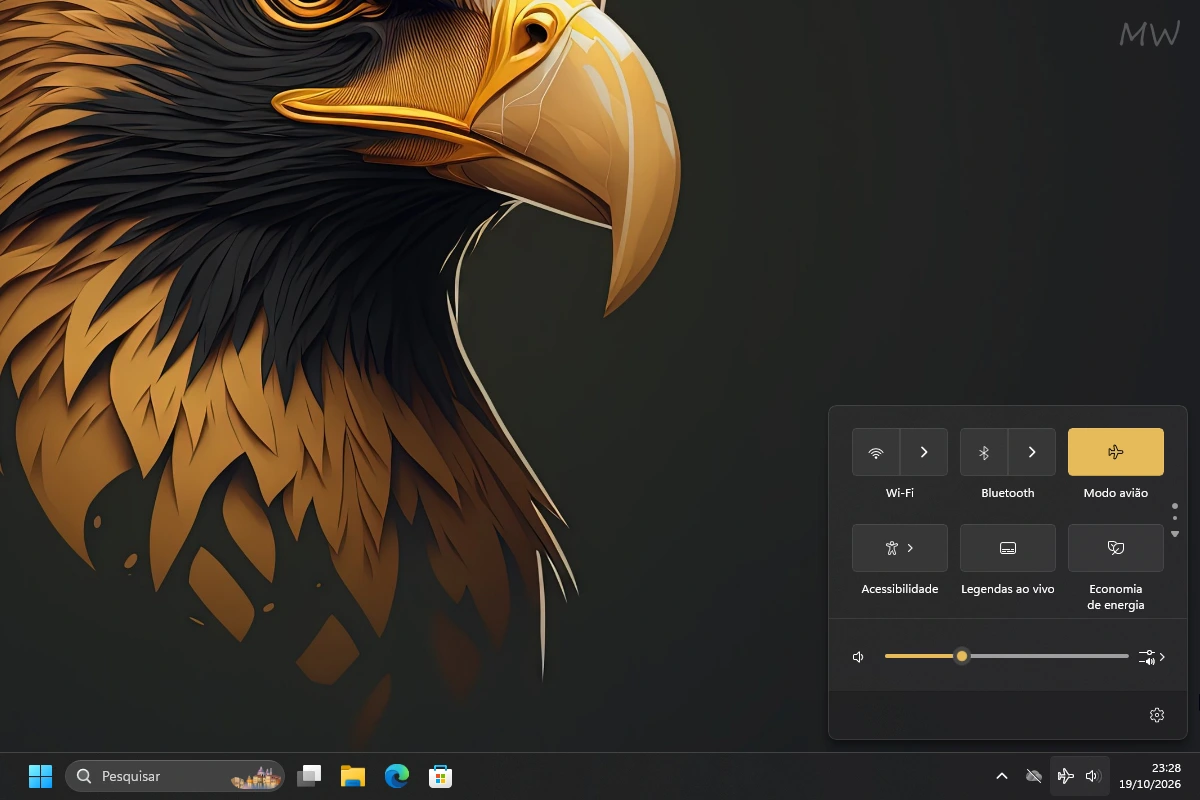Click the Pesquisar search box
This screenshot has width=1200, height=800.
tap(175, 776)
